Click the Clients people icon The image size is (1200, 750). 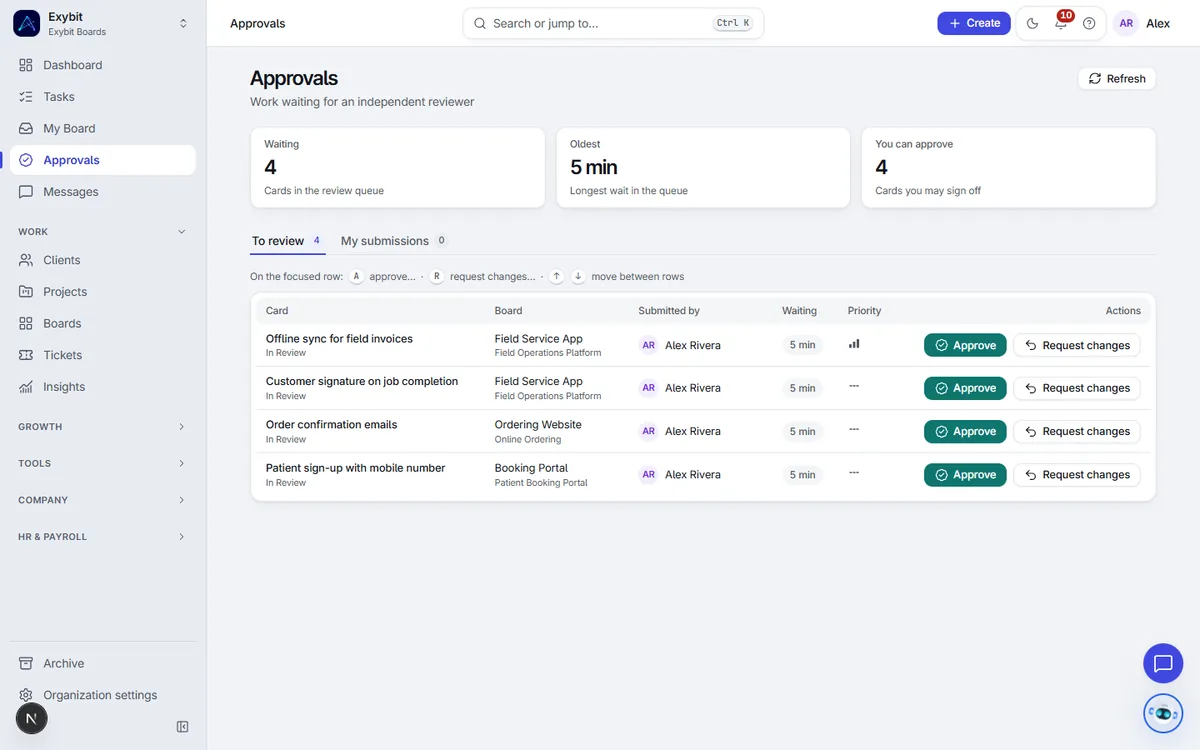[x=26, y=260]
